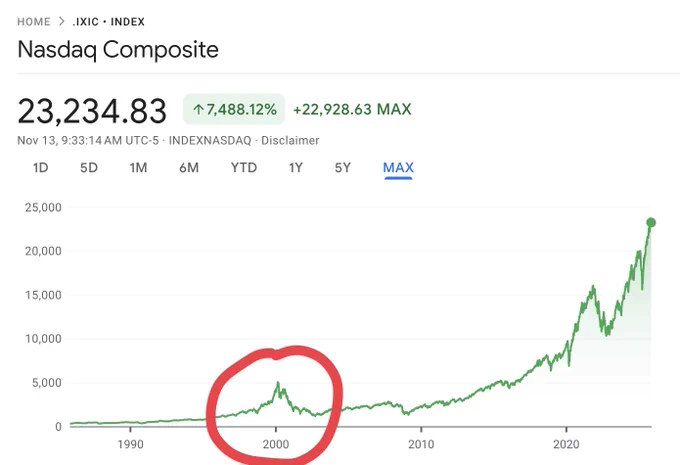Select the YTD time range tab
The width and height of the screenshot is (680, 465).
coord(244,167)
